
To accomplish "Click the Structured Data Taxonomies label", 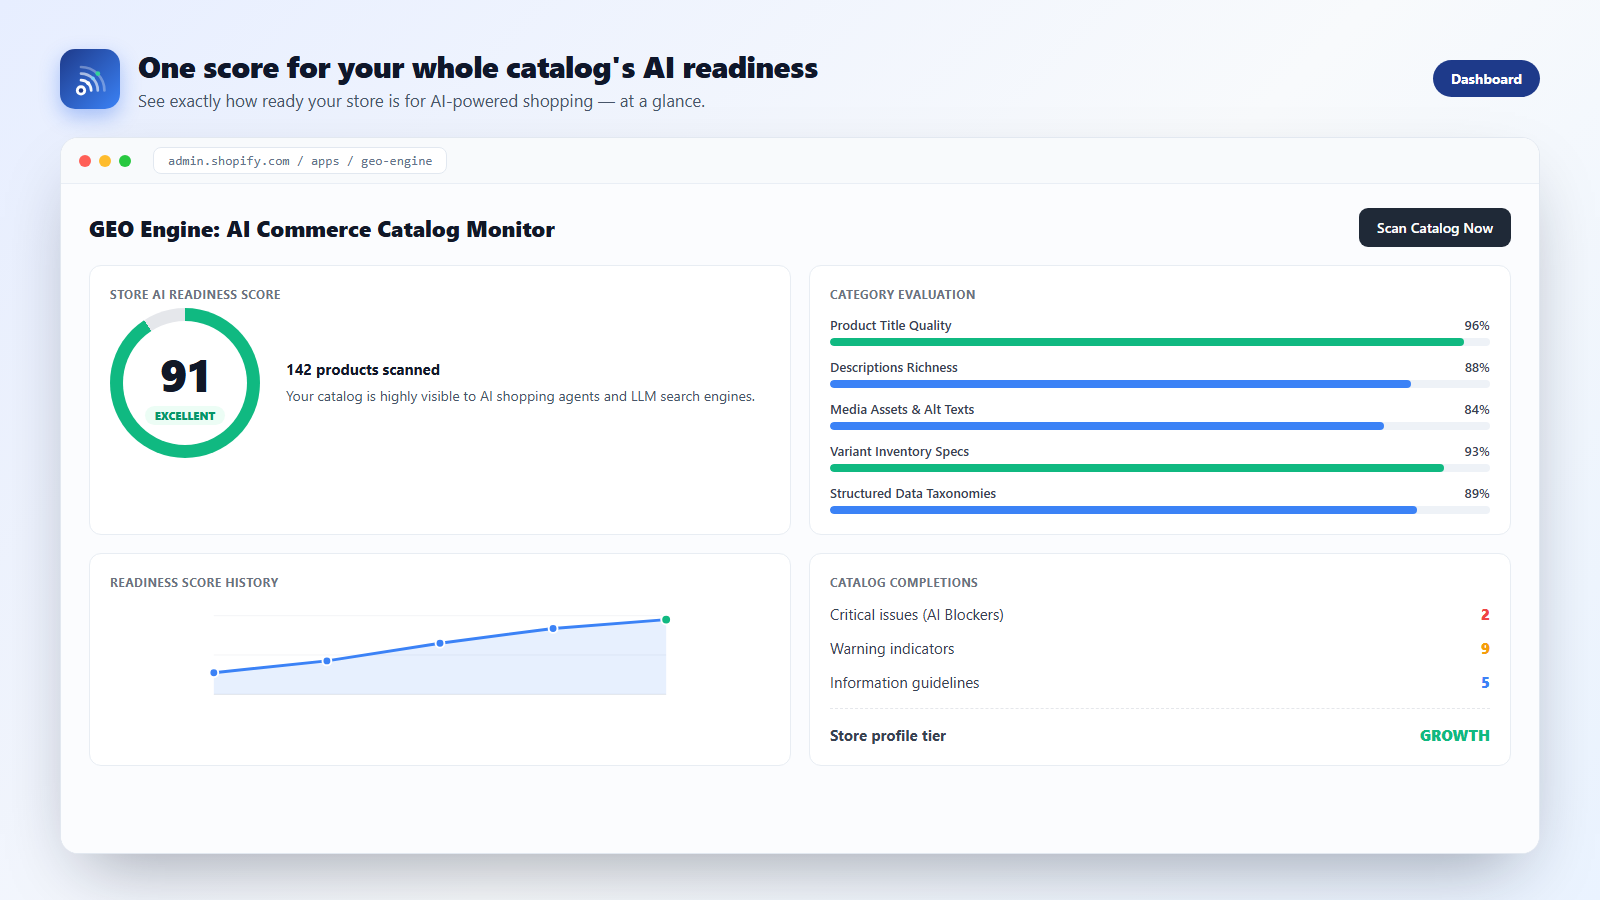I will click(x=913, y=494).
